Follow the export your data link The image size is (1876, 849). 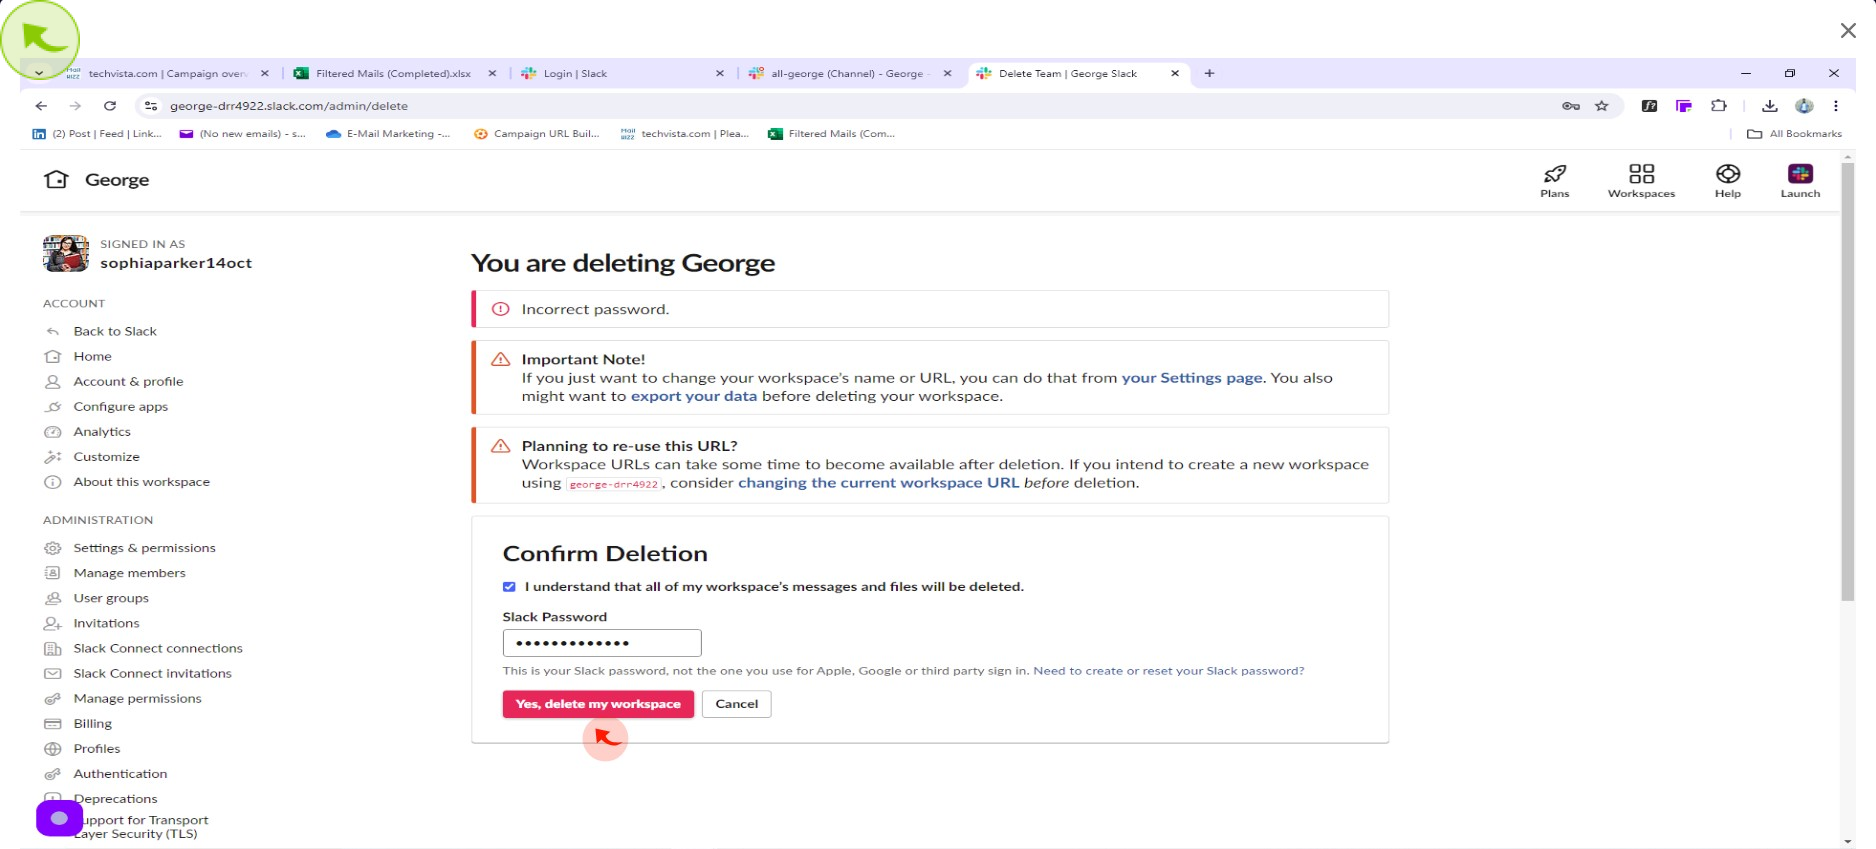tap(693, 396)
